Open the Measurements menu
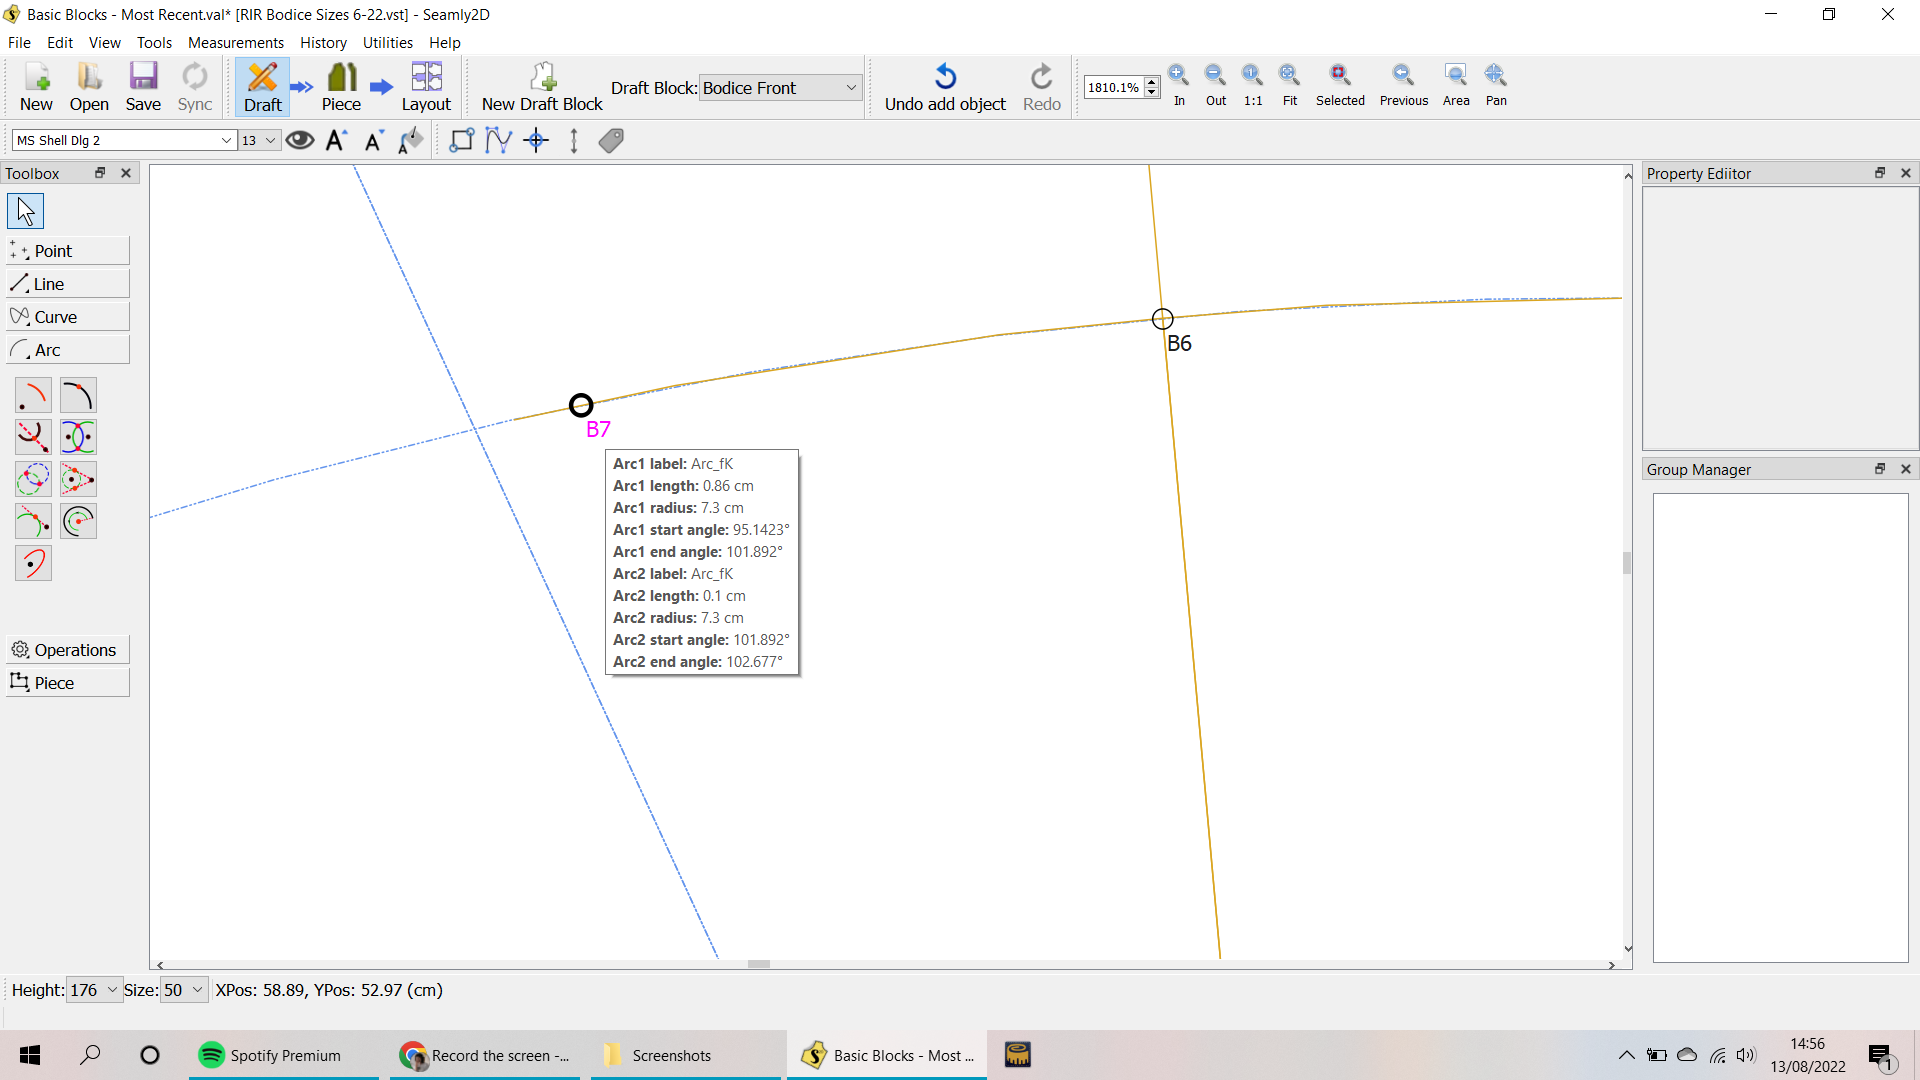Image resolution: width=1920 pixels, height=1080 pixels. tap(235, 43)
